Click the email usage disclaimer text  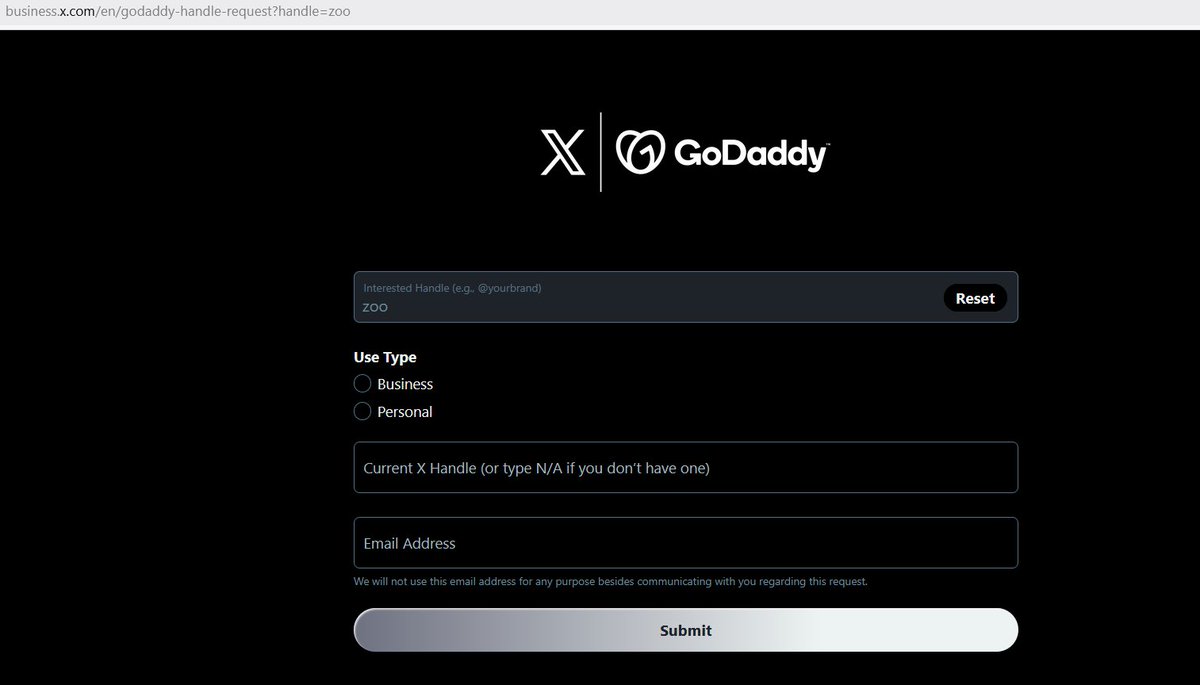(x=611, y=581)
